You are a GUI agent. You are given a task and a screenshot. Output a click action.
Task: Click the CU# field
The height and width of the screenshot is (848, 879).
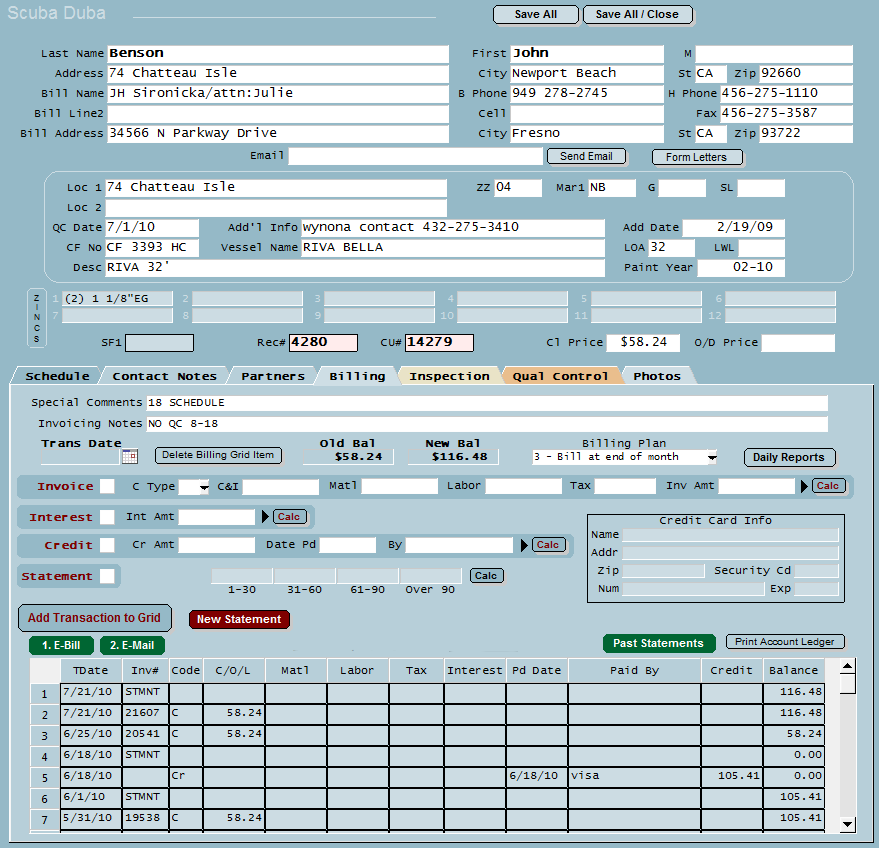point(440,342)
